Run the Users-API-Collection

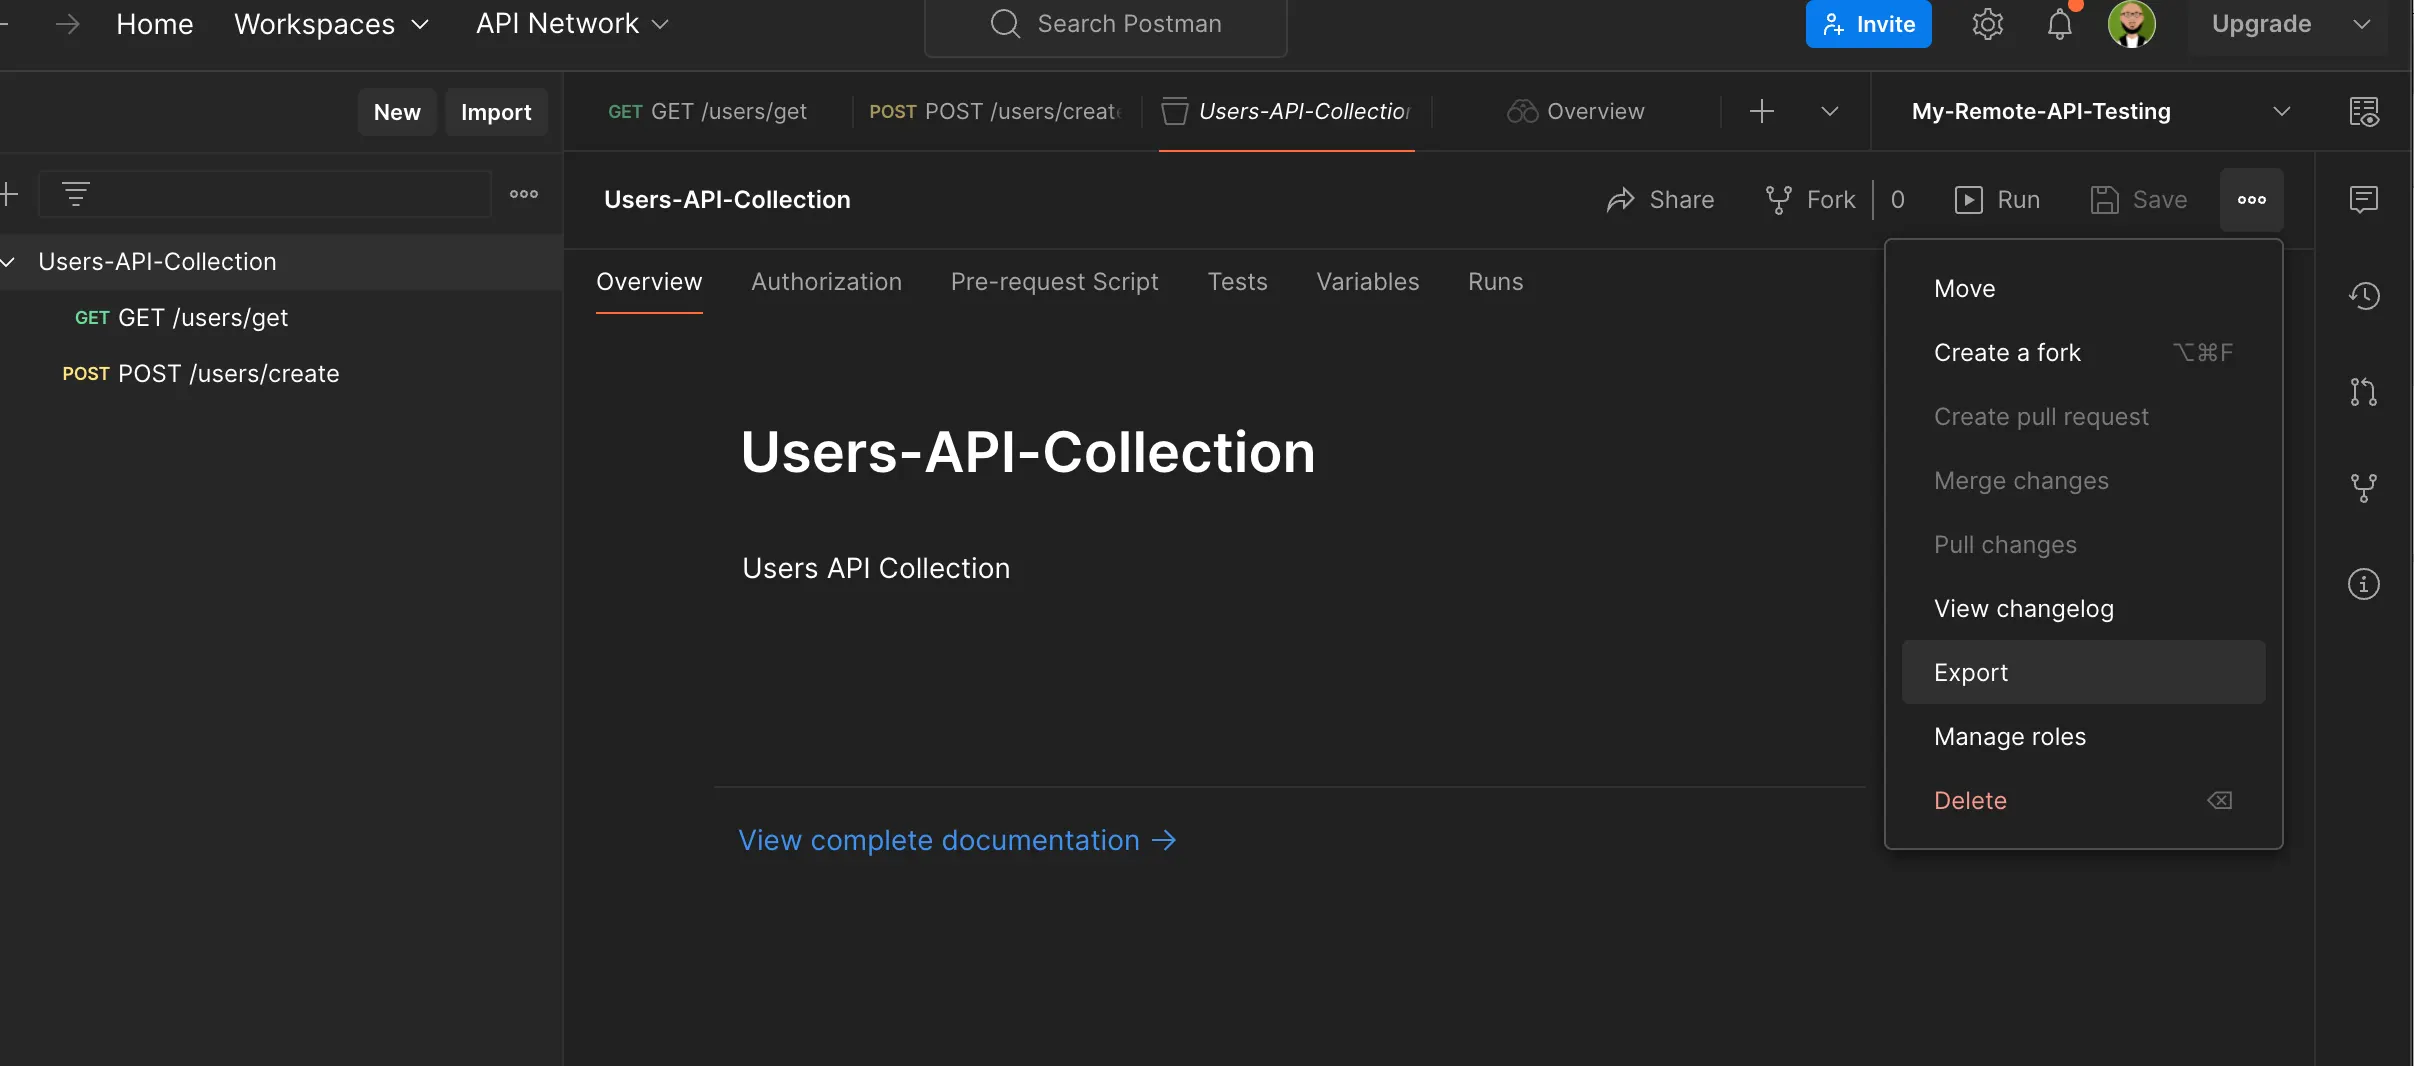pyautogui.click(x=1997, y=200)
